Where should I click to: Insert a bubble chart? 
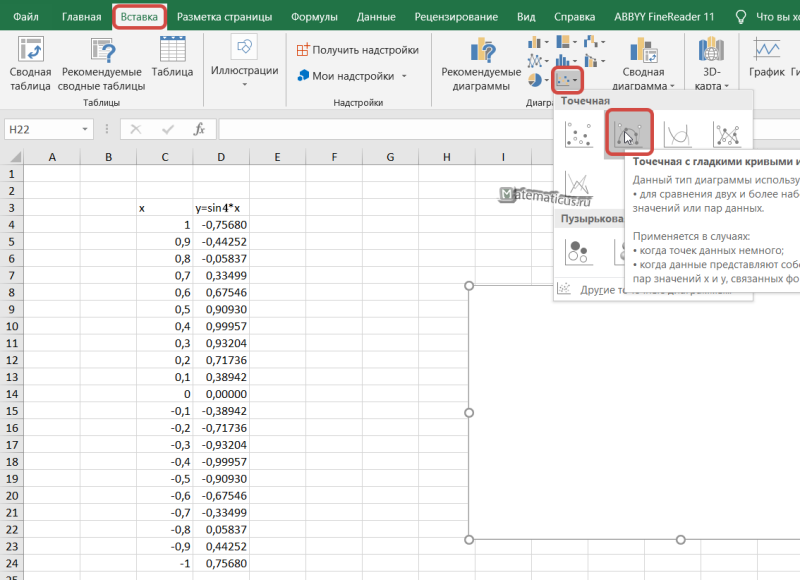click(579, 251)
